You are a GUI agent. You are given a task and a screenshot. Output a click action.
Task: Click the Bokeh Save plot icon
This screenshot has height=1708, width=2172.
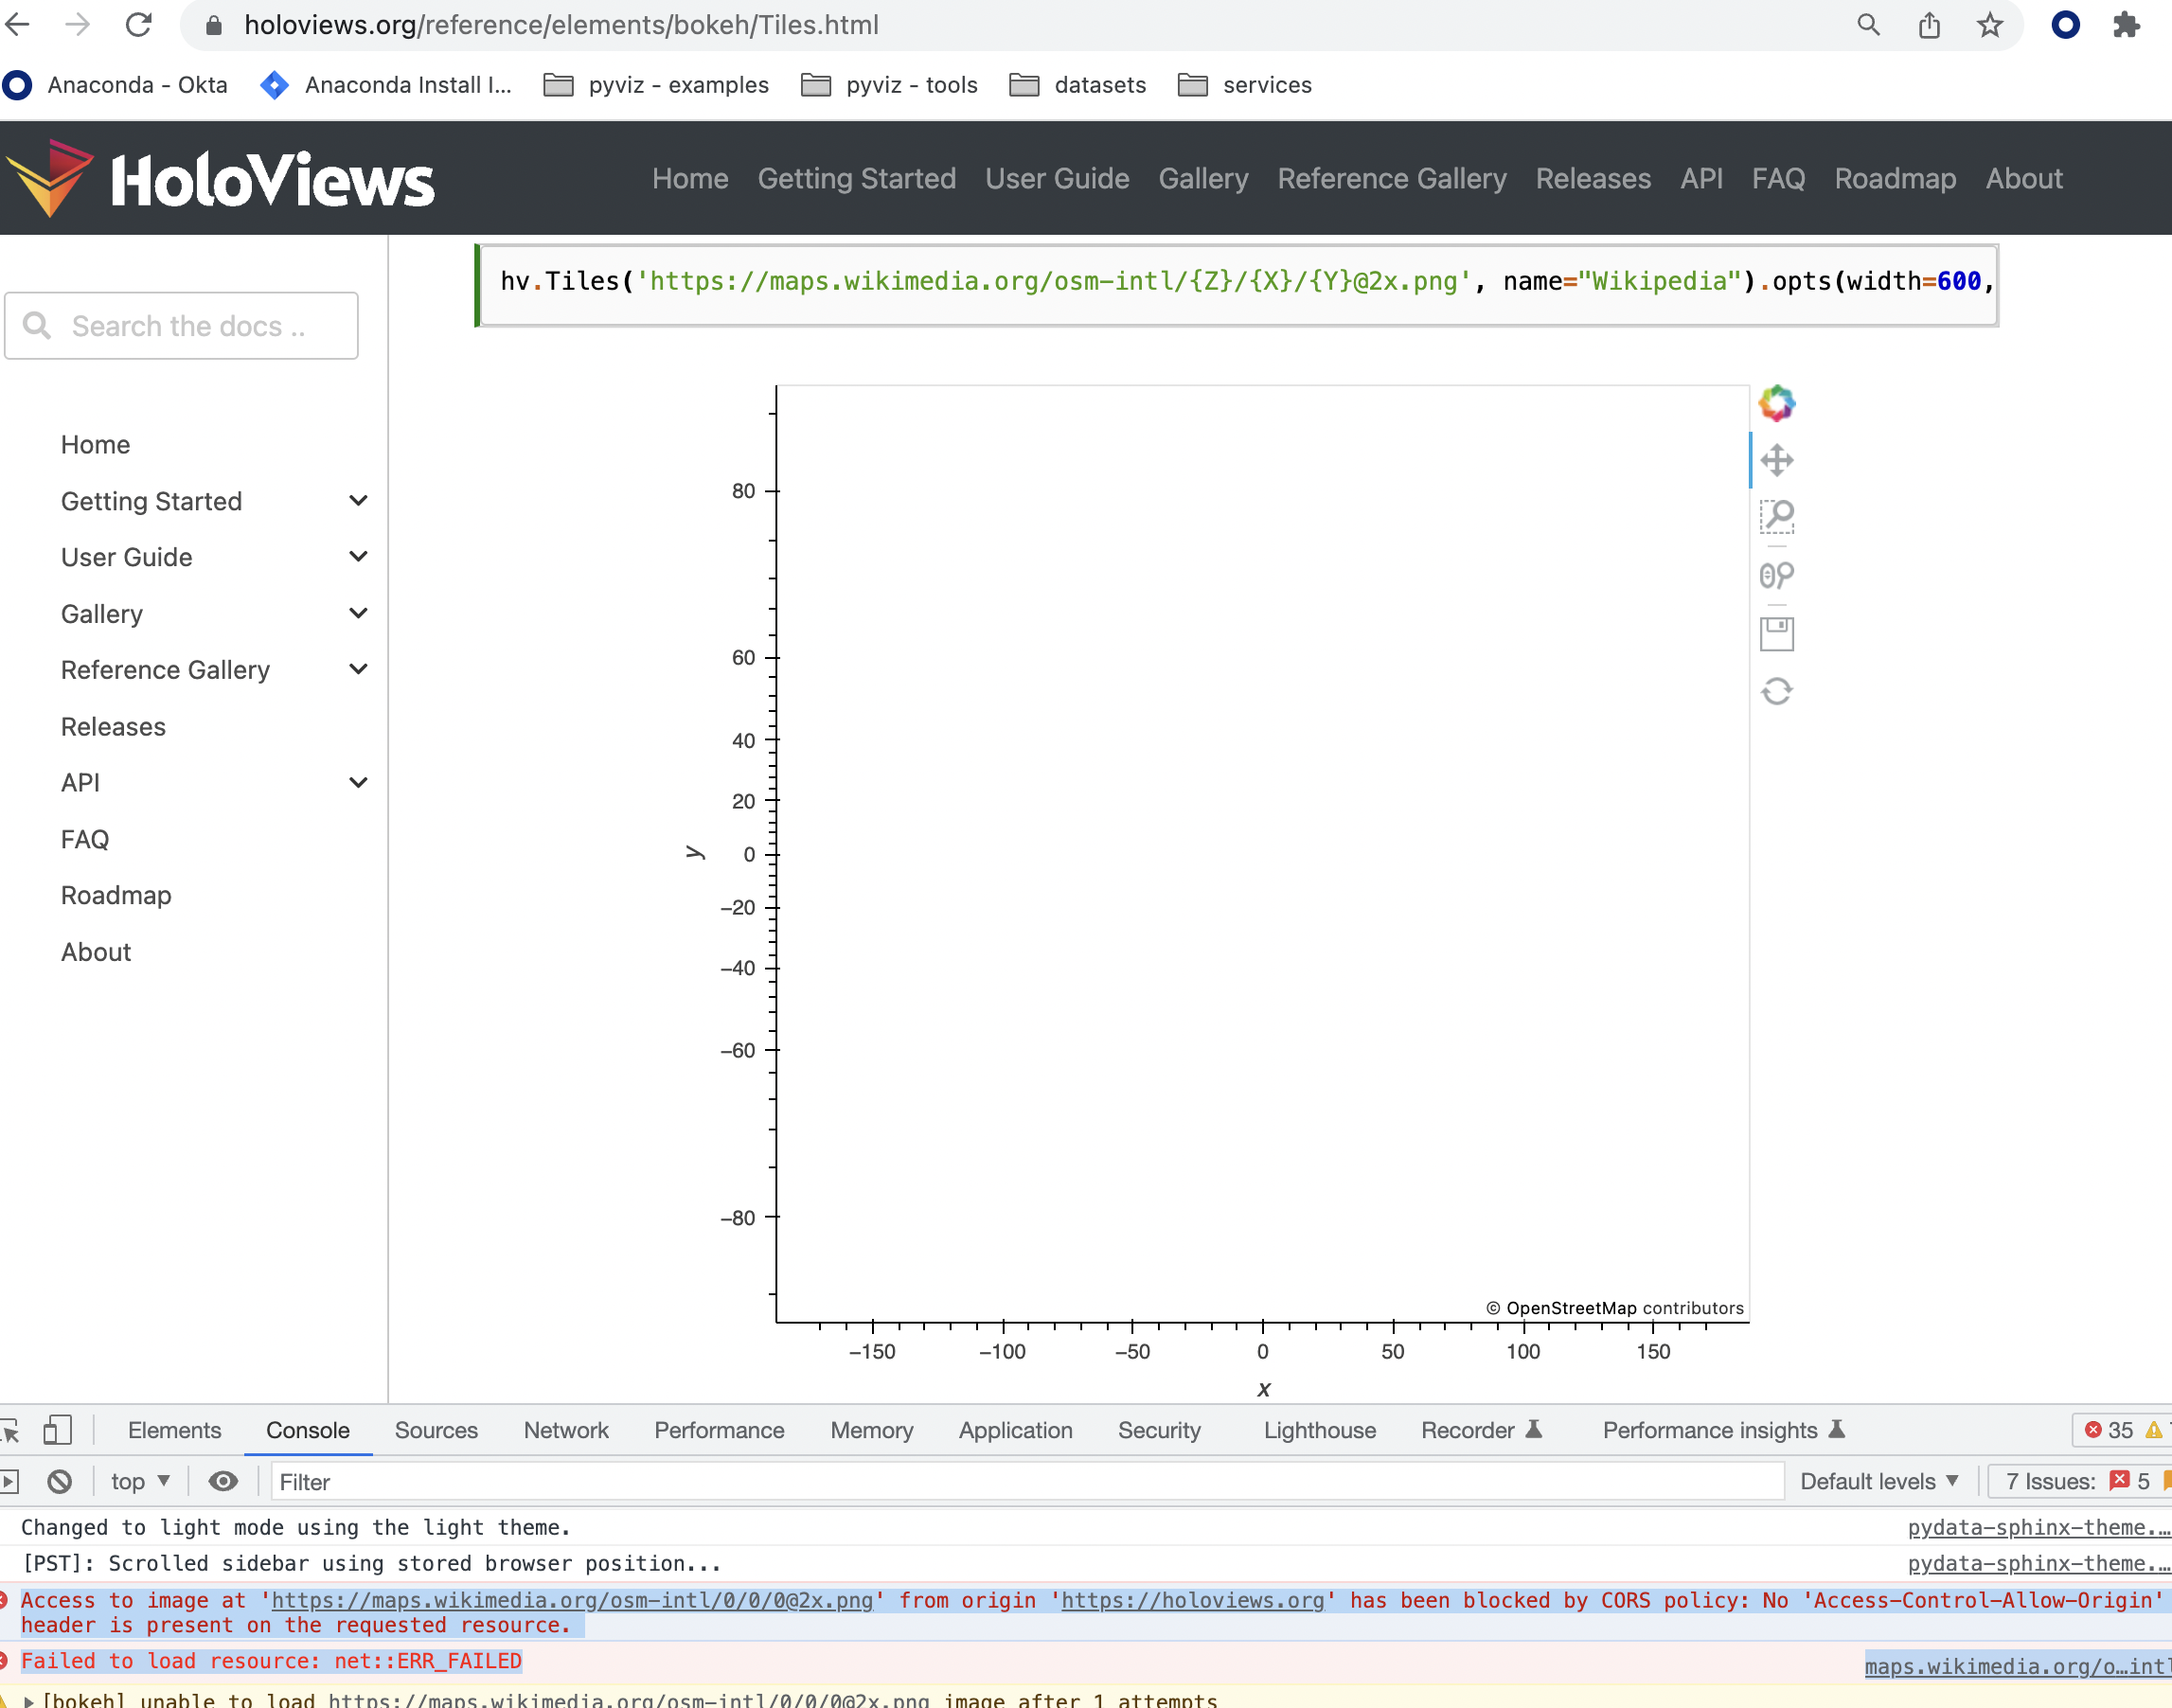point(1776,633)
